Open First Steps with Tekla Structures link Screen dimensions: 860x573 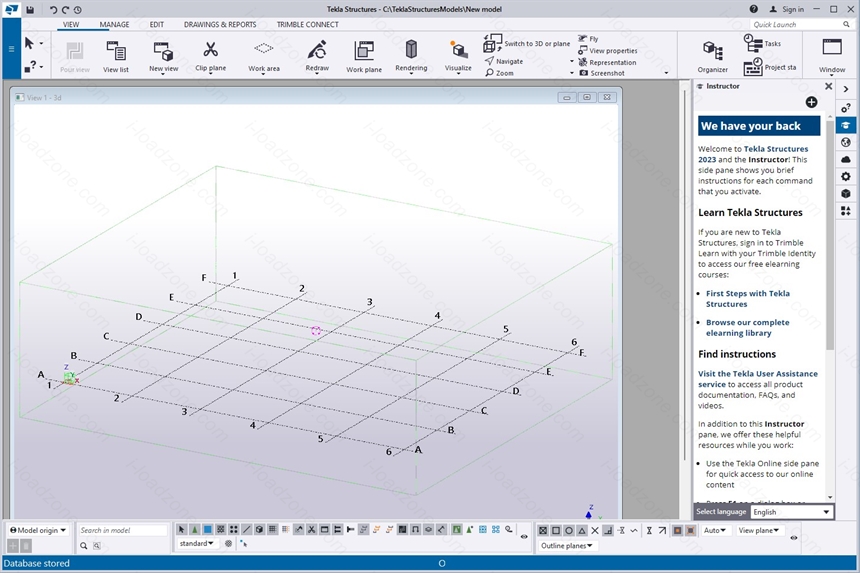(x=748, y=299)
